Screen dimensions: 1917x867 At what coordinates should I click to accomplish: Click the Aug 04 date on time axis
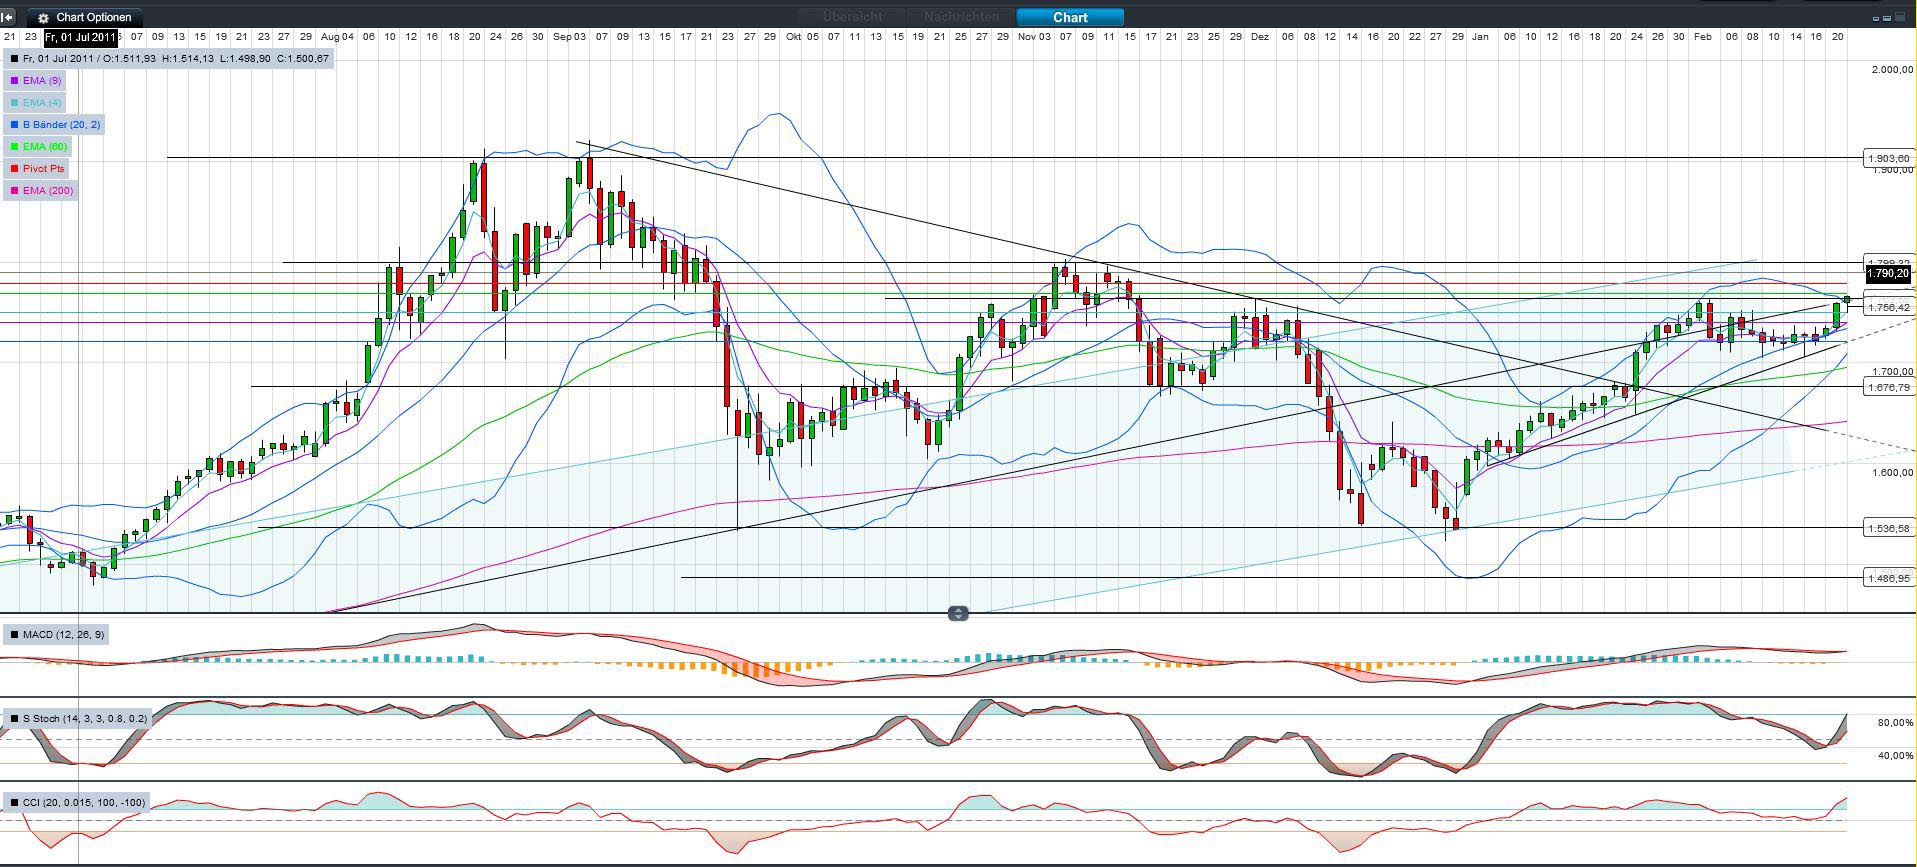click(x=338, y=37)
